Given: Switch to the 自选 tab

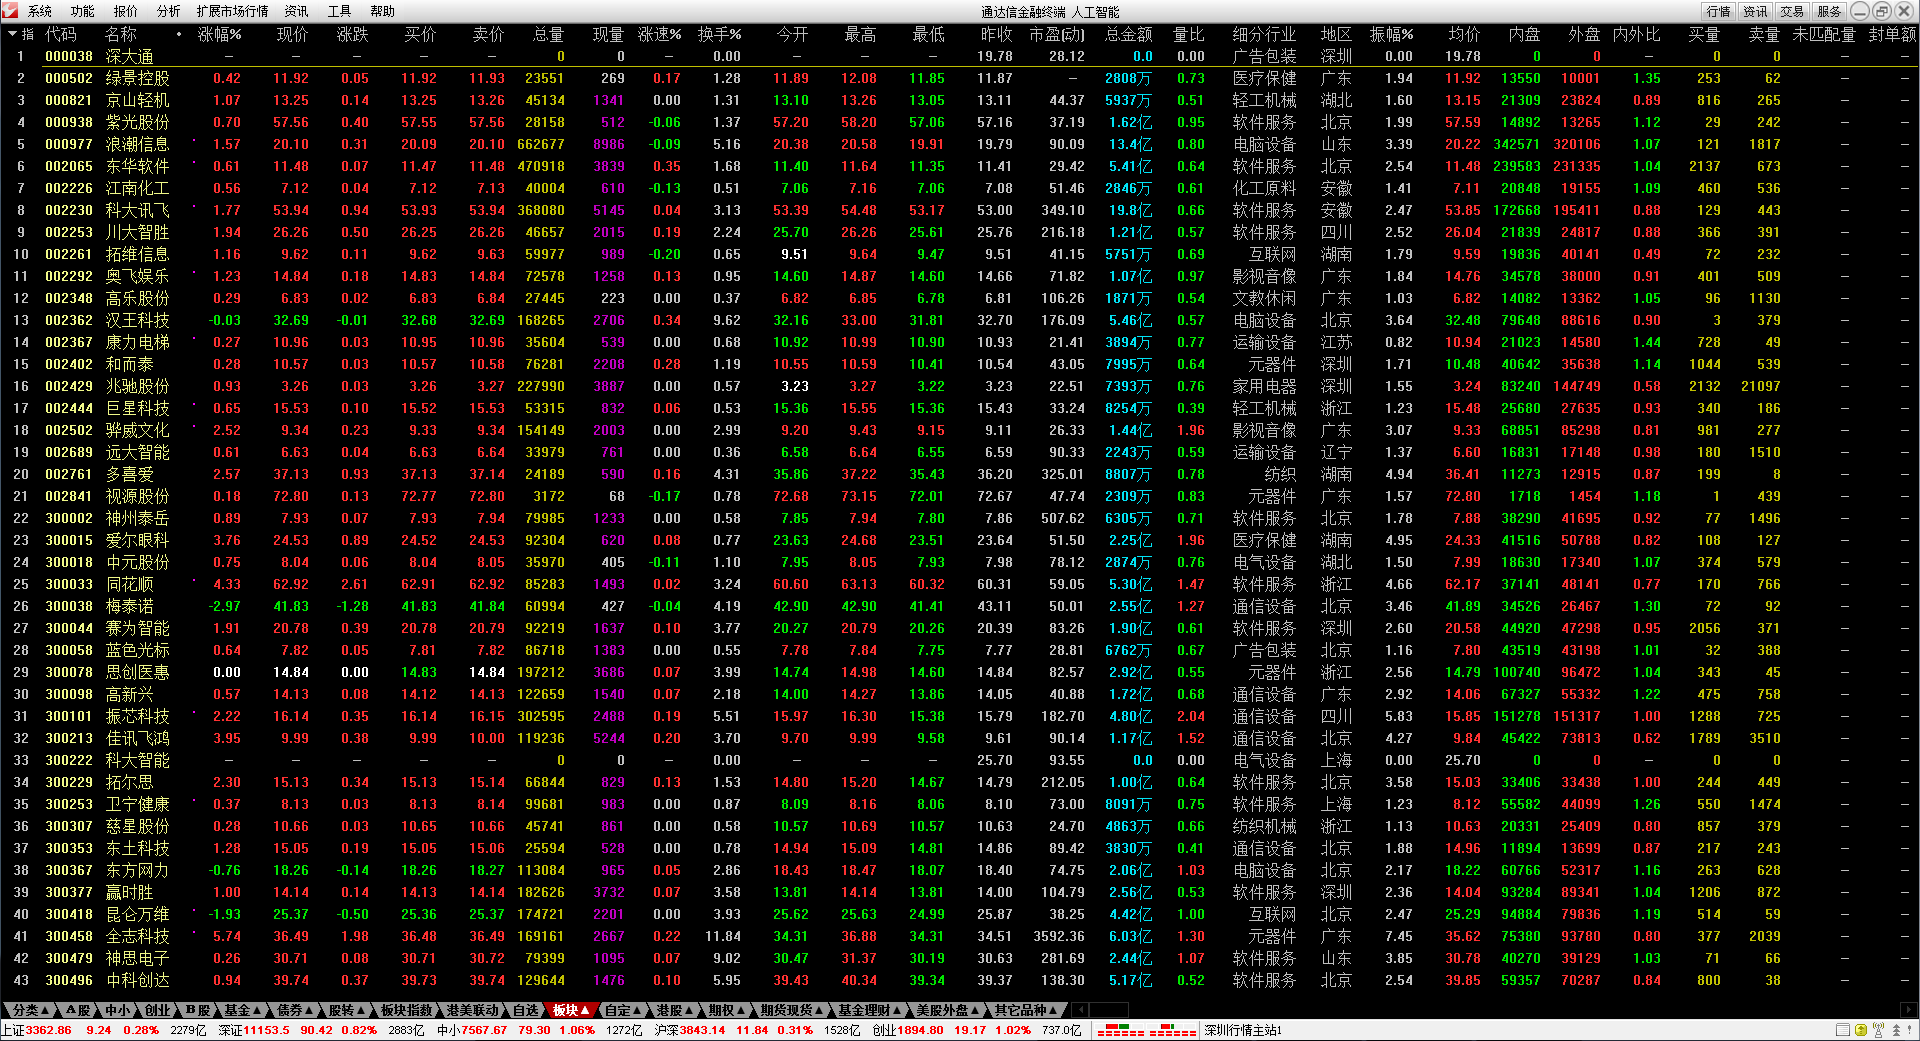Looking at the screenshot, I should tap(526, 1010).
